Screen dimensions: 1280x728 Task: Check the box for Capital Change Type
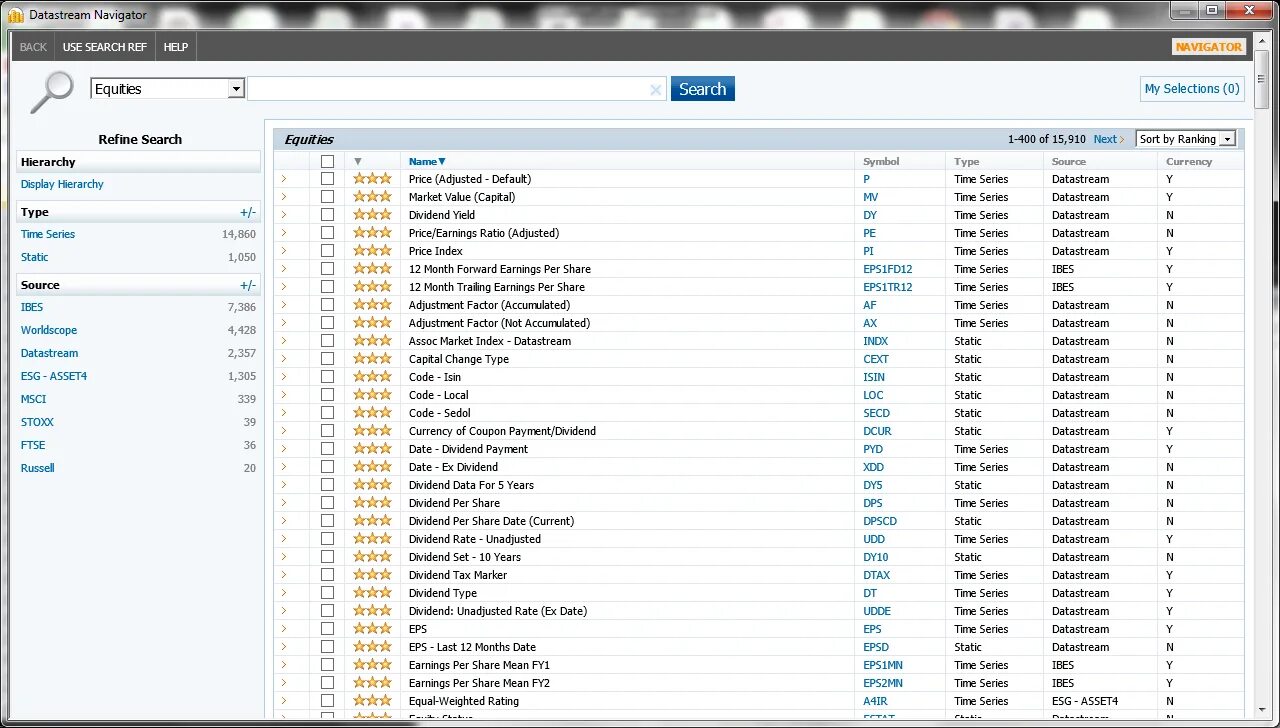coord(327,359)
